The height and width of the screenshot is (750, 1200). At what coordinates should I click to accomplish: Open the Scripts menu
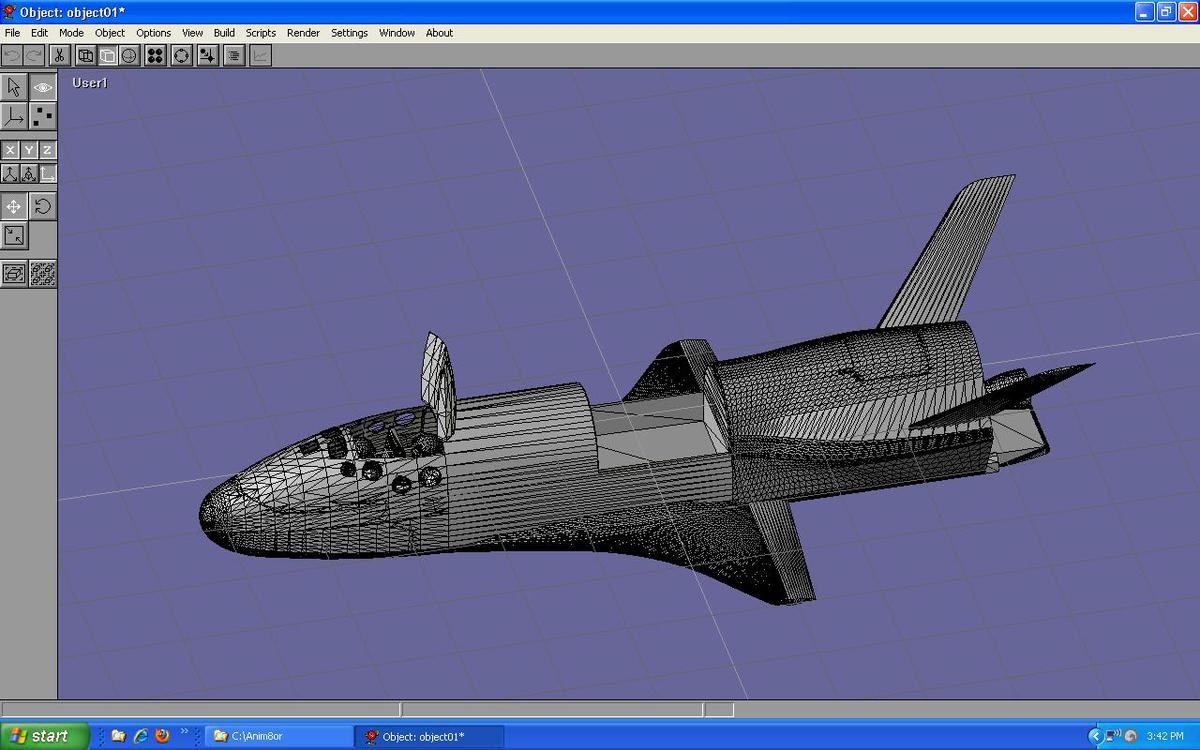(261, 33)
